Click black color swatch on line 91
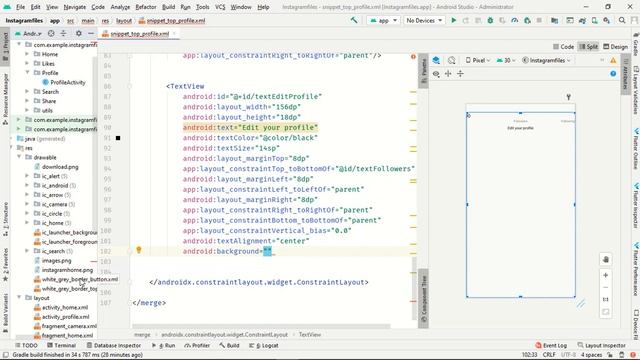The image size is (640, 360). point(118,138)
